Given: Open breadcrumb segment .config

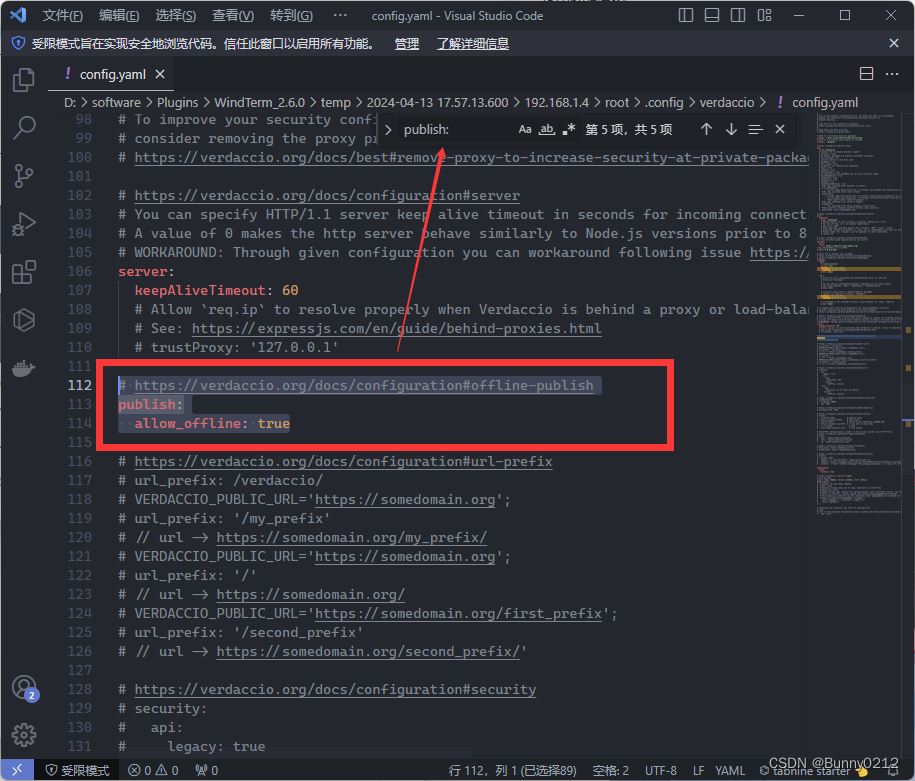Looking at the screenshot, I should (x=664, y=103).
